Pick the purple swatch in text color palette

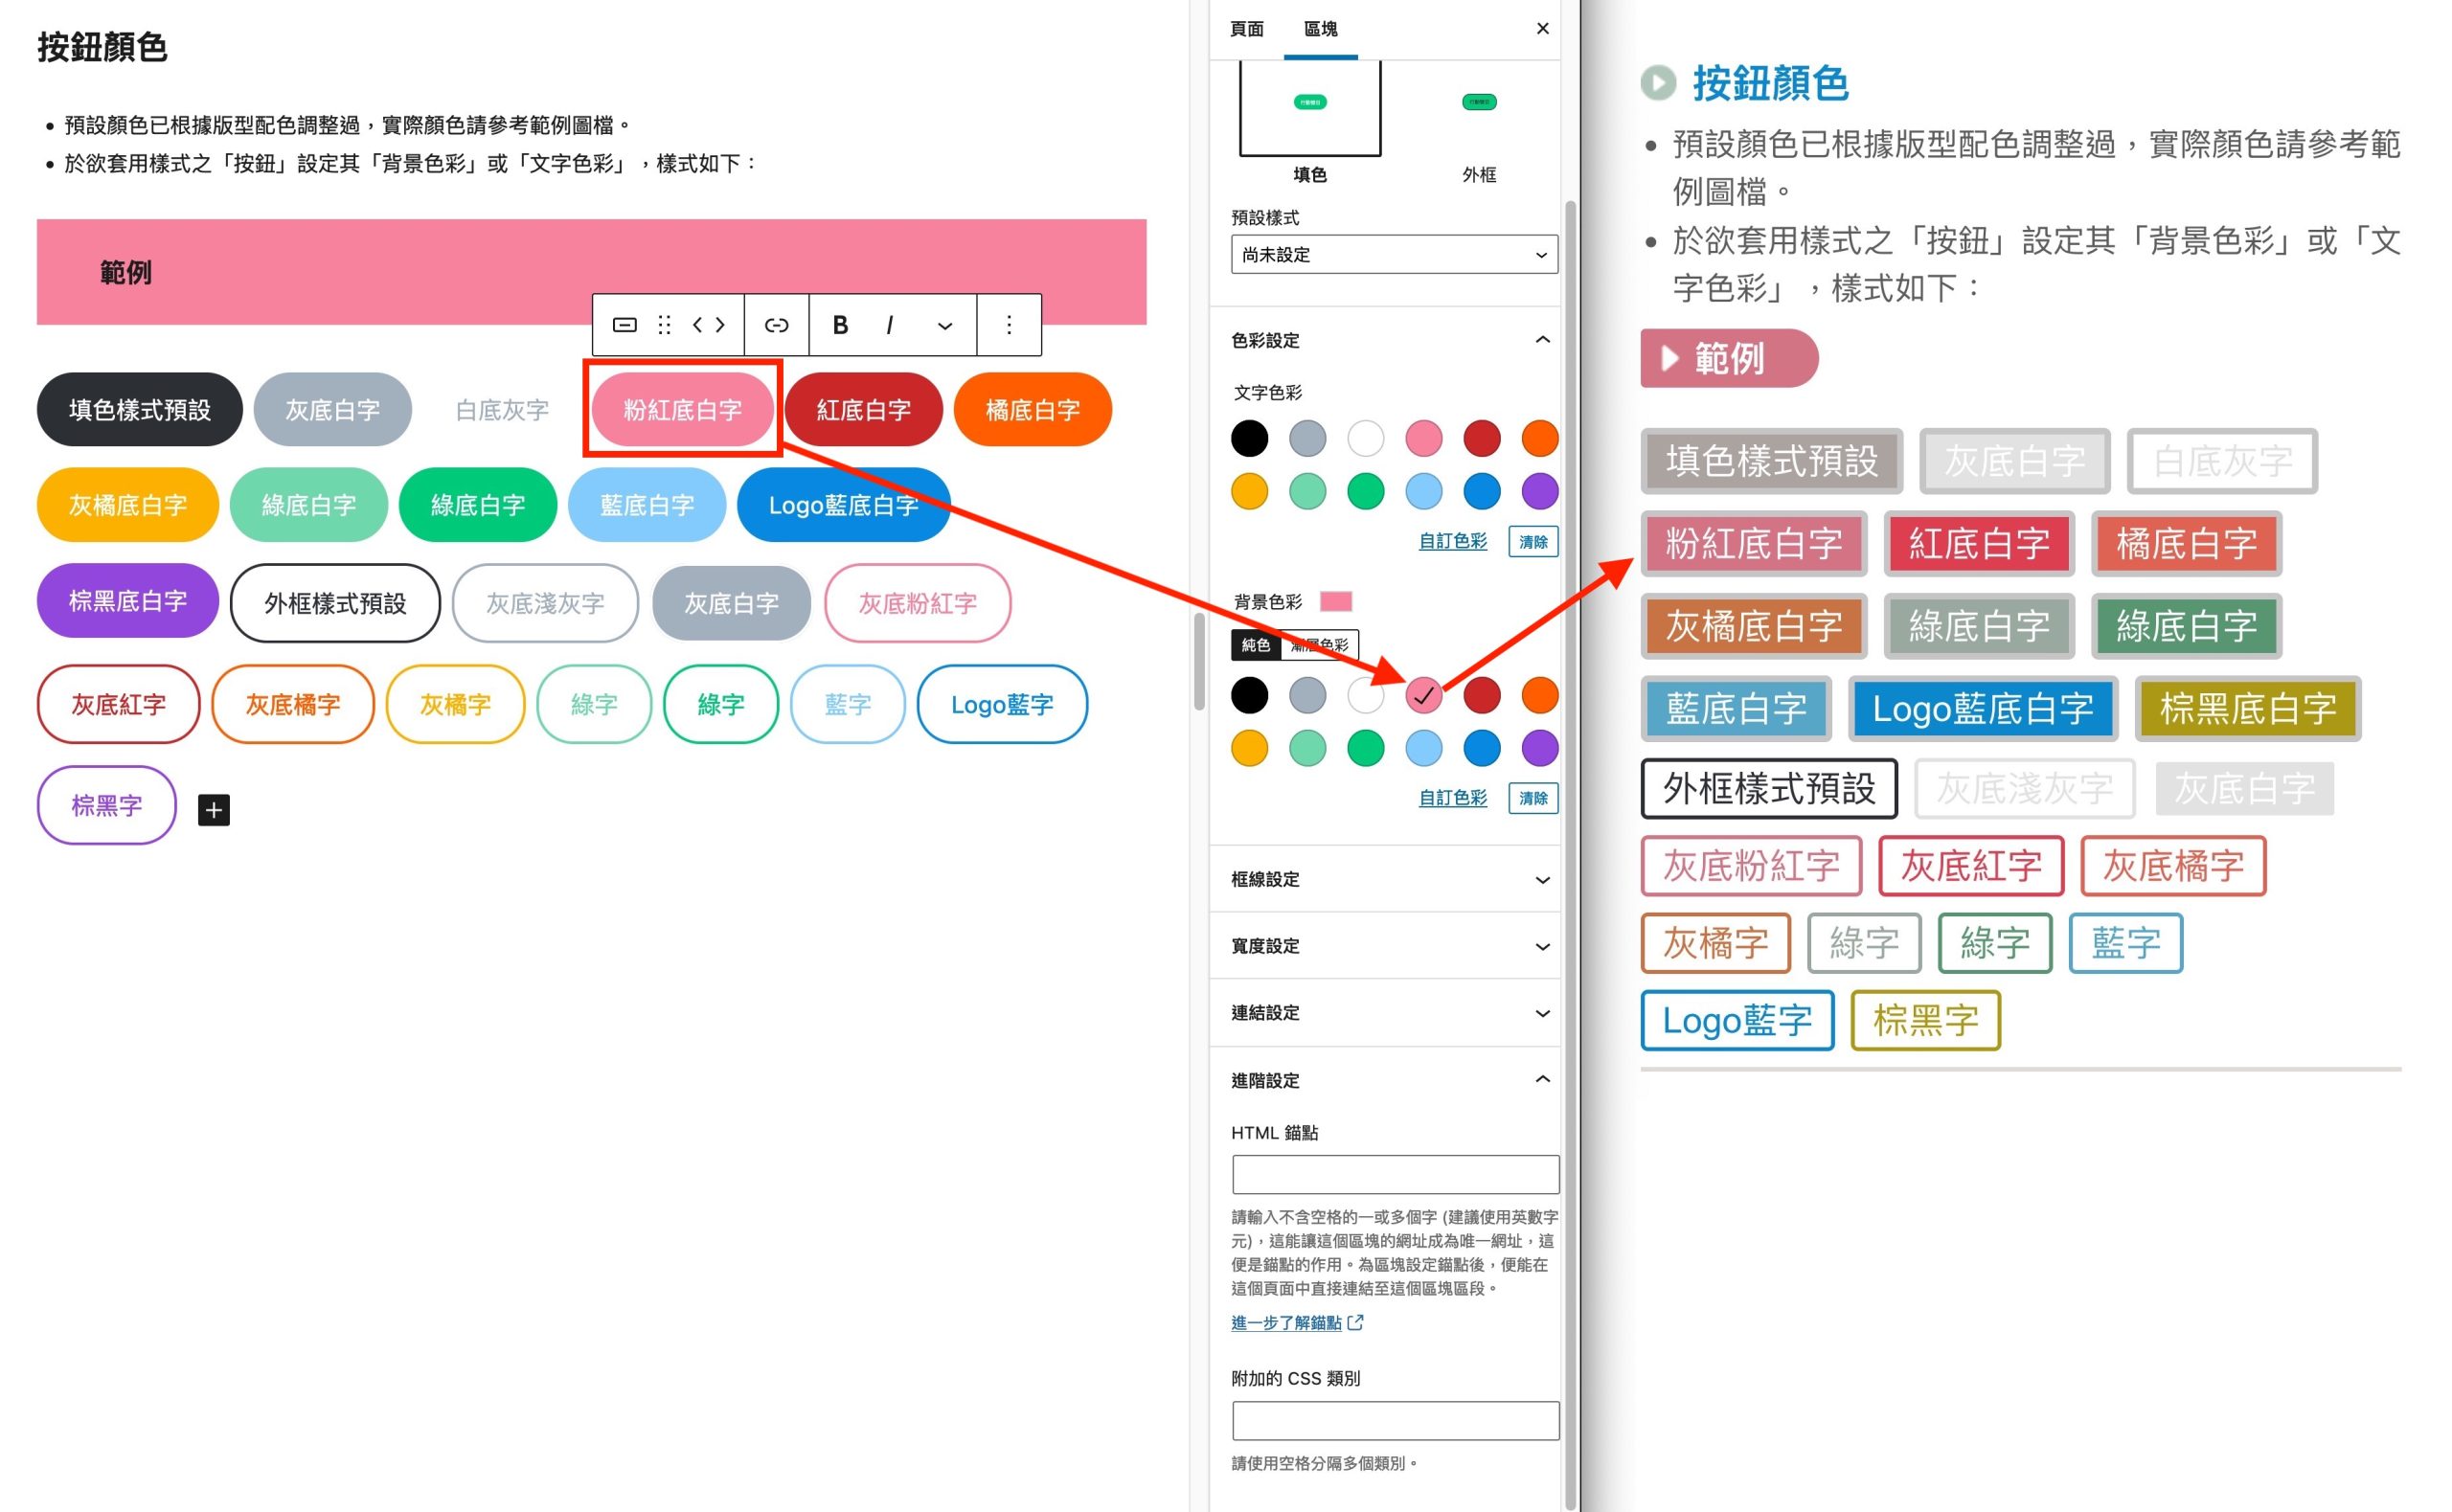[1540, 491]
